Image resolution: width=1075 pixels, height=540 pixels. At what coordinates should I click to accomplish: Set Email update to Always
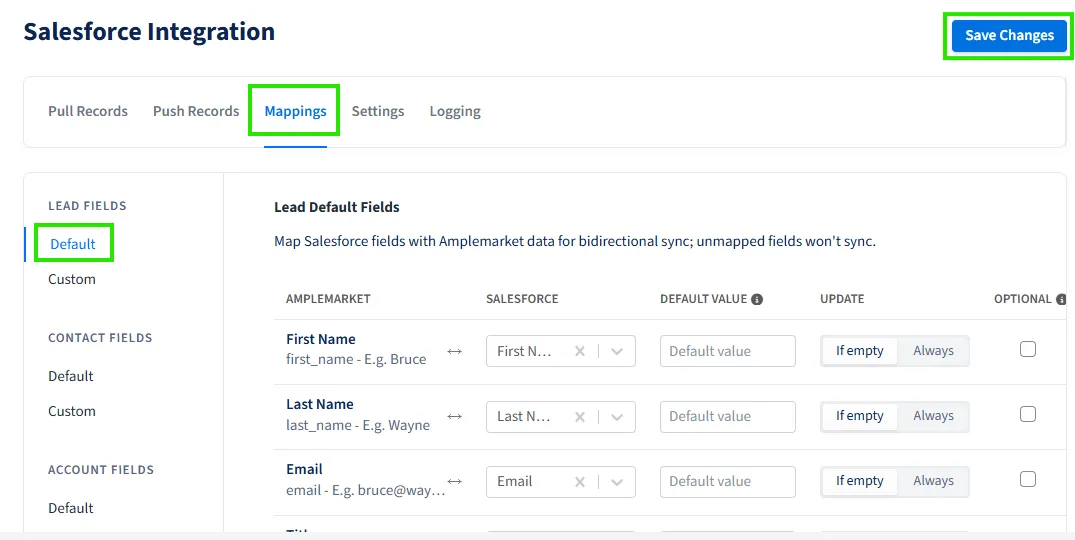click(933, 481)
